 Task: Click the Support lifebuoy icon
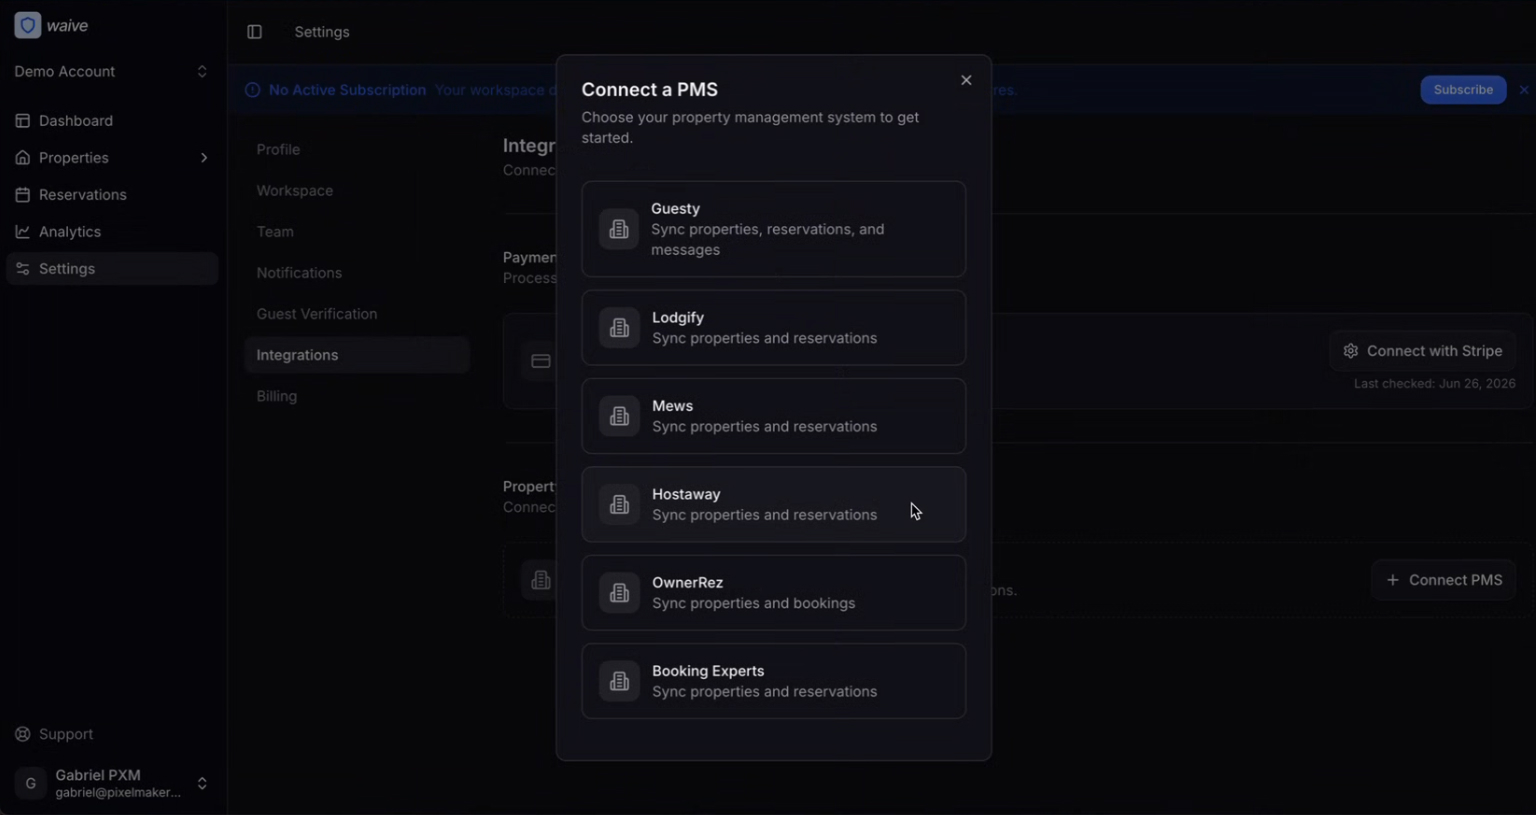(22, 734)
